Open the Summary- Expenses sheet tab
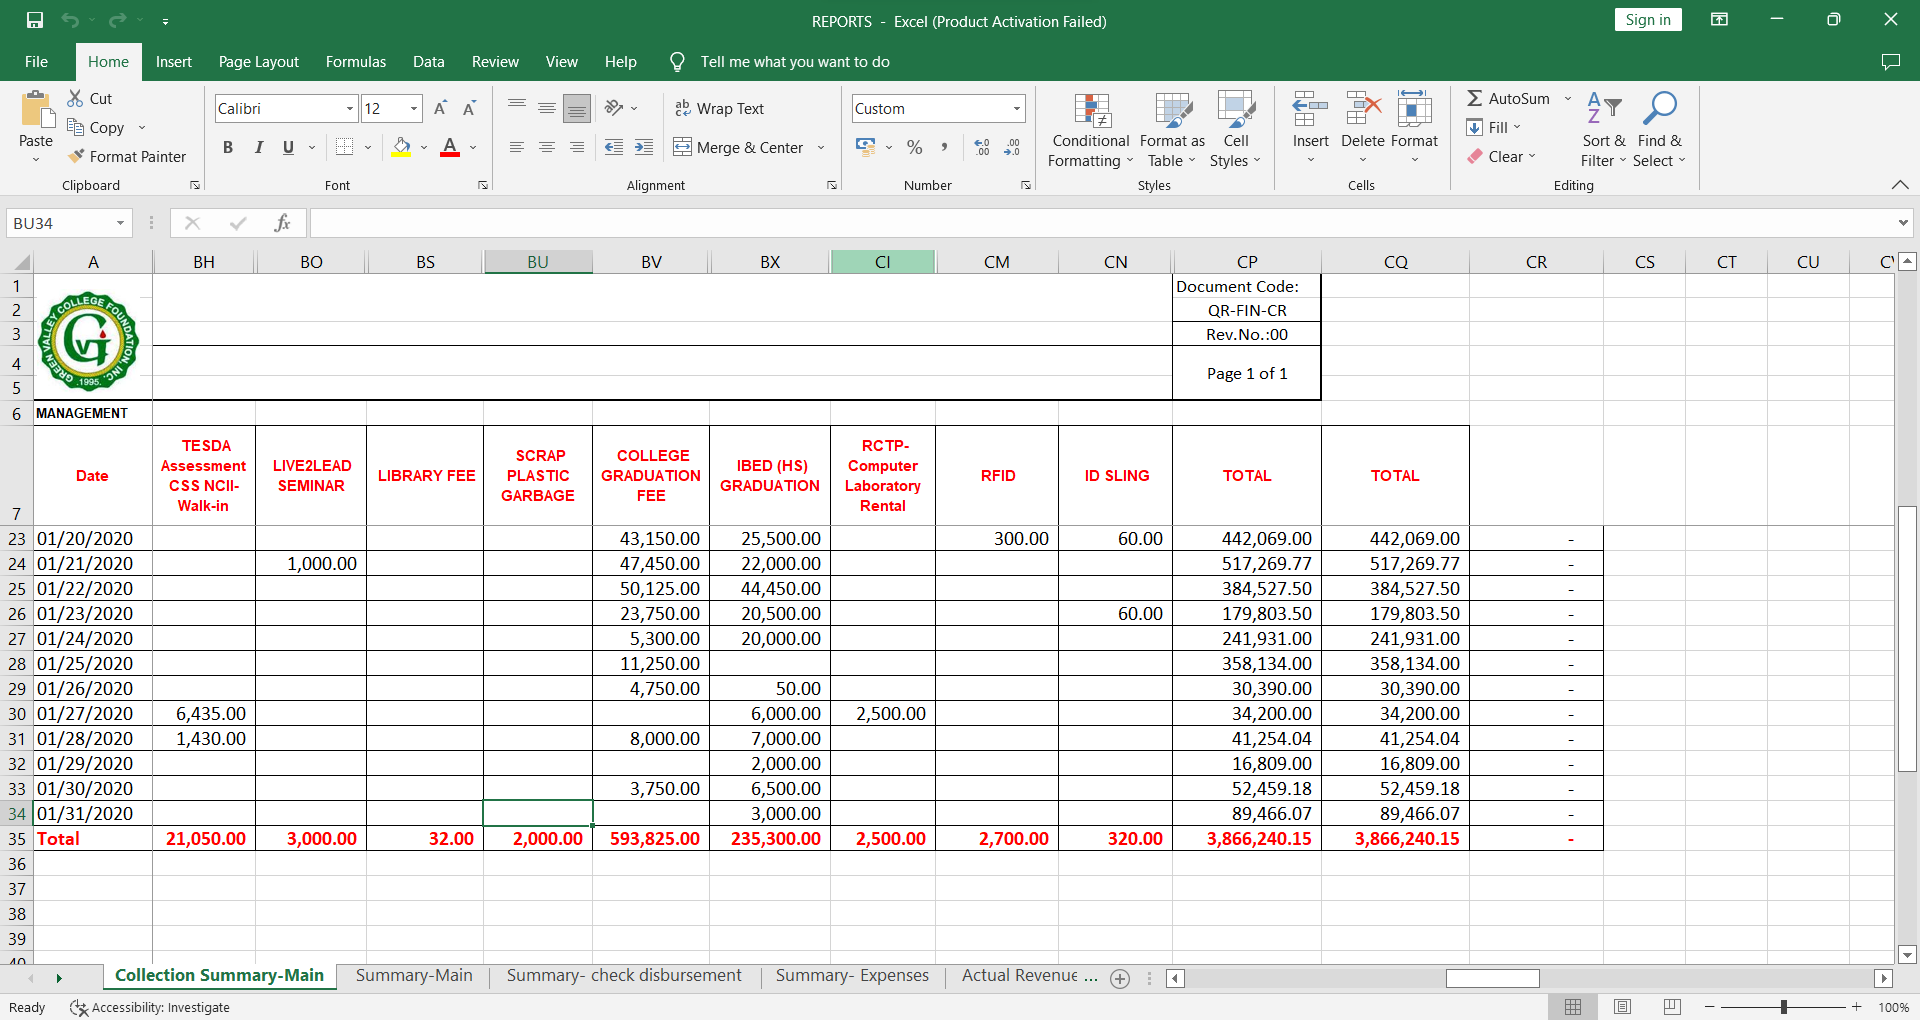 (x=852, y=976)
